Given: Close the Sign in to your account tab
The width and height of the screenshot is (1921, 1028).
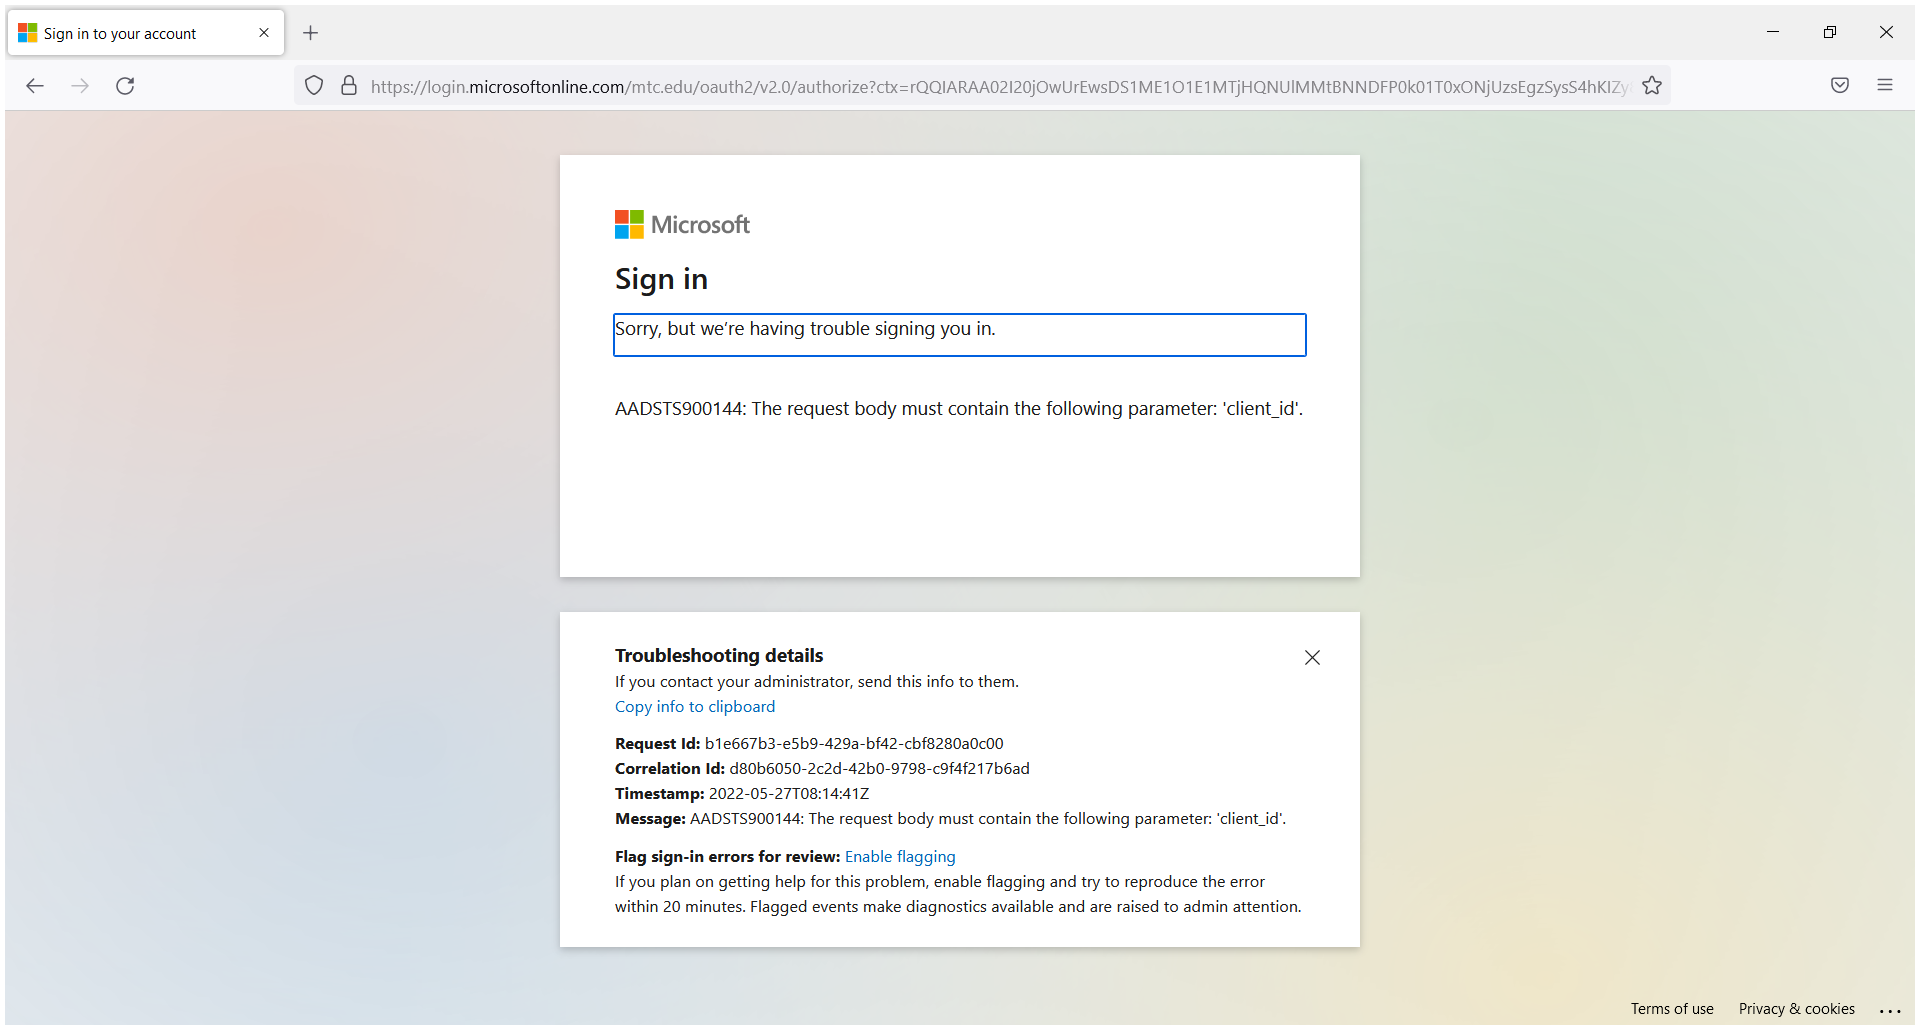Looking at the screenshot, I should 263,32.
